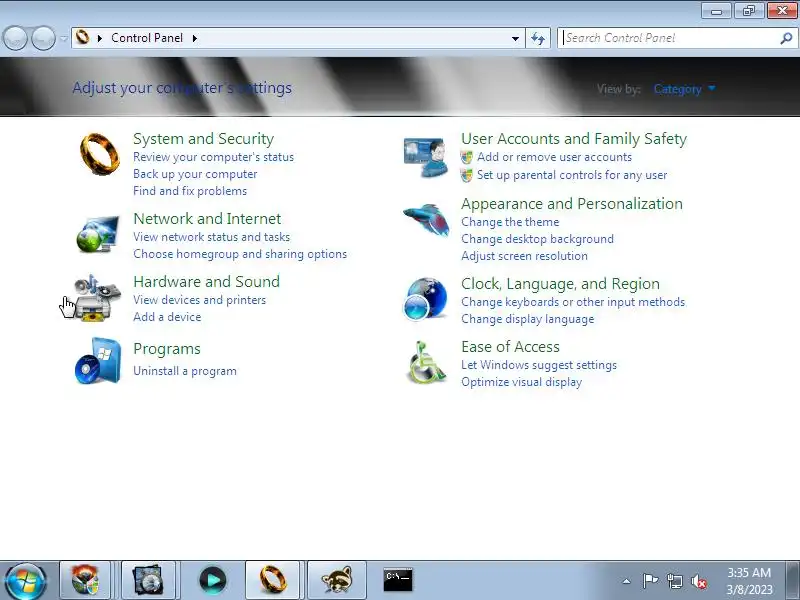Click Optimize visual display

click(x=521, y=382)
